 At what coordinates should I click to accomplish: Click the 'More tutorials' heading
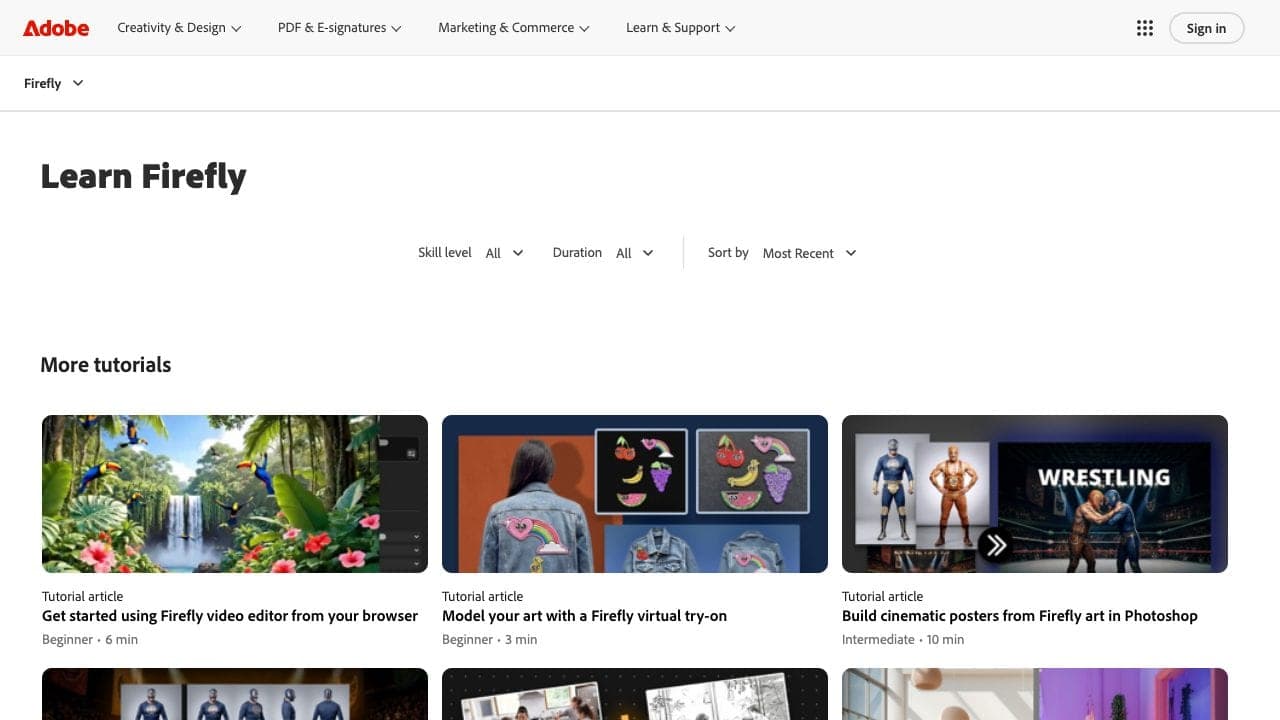pyautogui.click(x=106, y=365)
